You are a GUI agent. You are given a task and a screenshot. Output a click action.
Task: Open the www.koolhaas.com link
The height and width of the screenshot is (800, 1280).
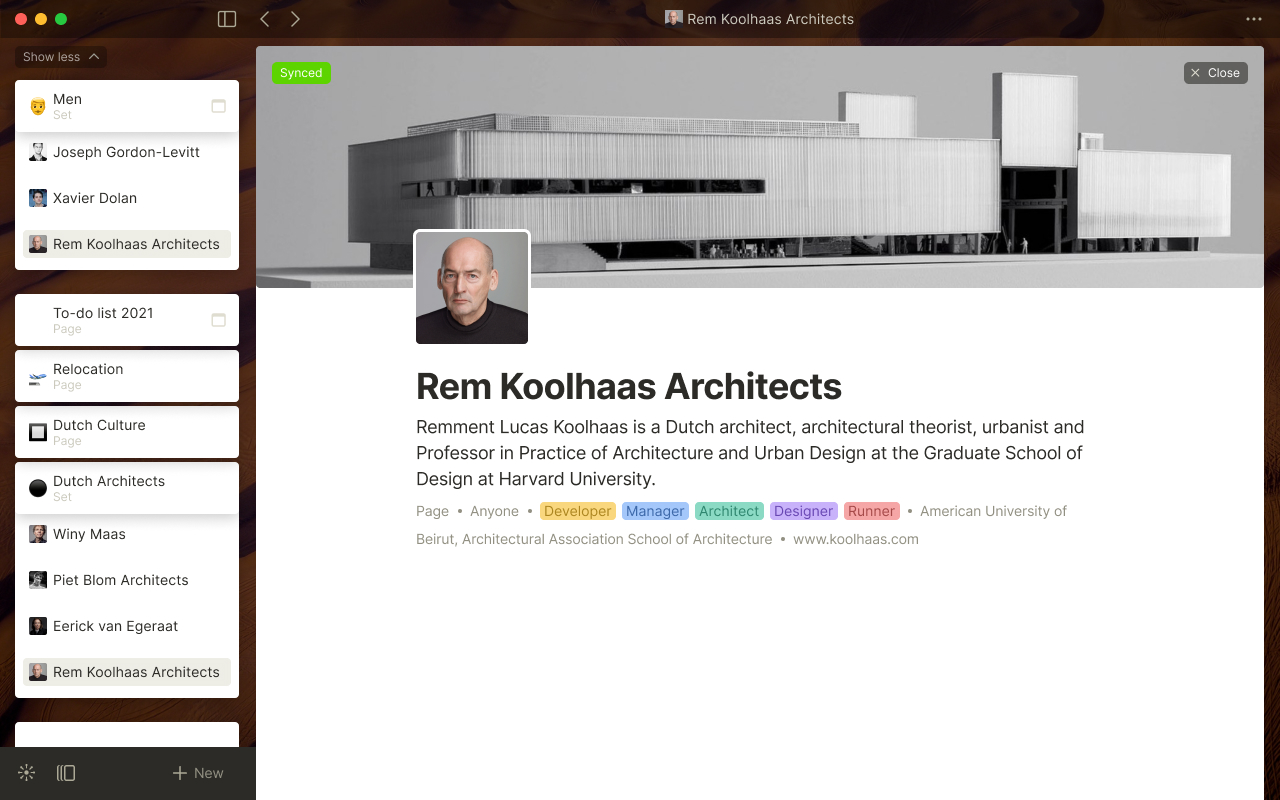click(x=856, y=539)
